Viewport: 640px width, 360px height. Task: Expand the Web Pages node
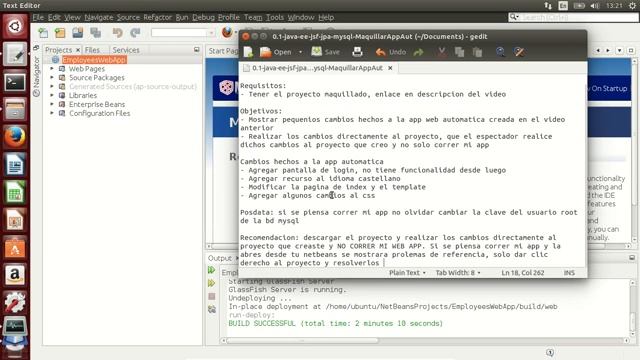click(x=52, y=69)
